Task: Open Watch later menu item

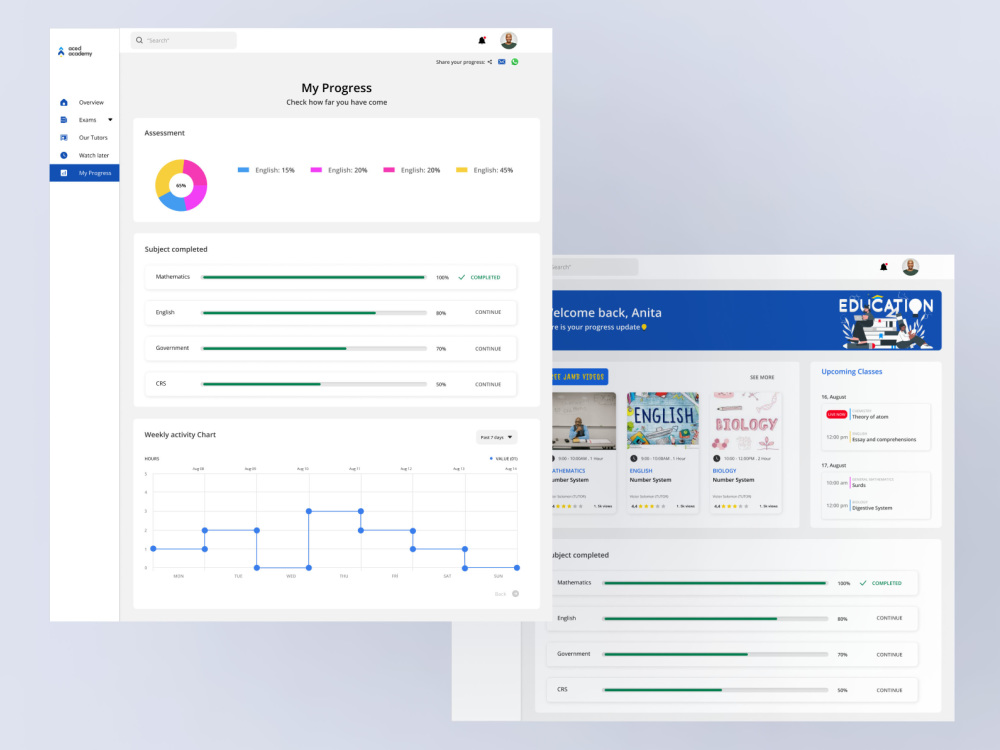Action: point(94,155)
